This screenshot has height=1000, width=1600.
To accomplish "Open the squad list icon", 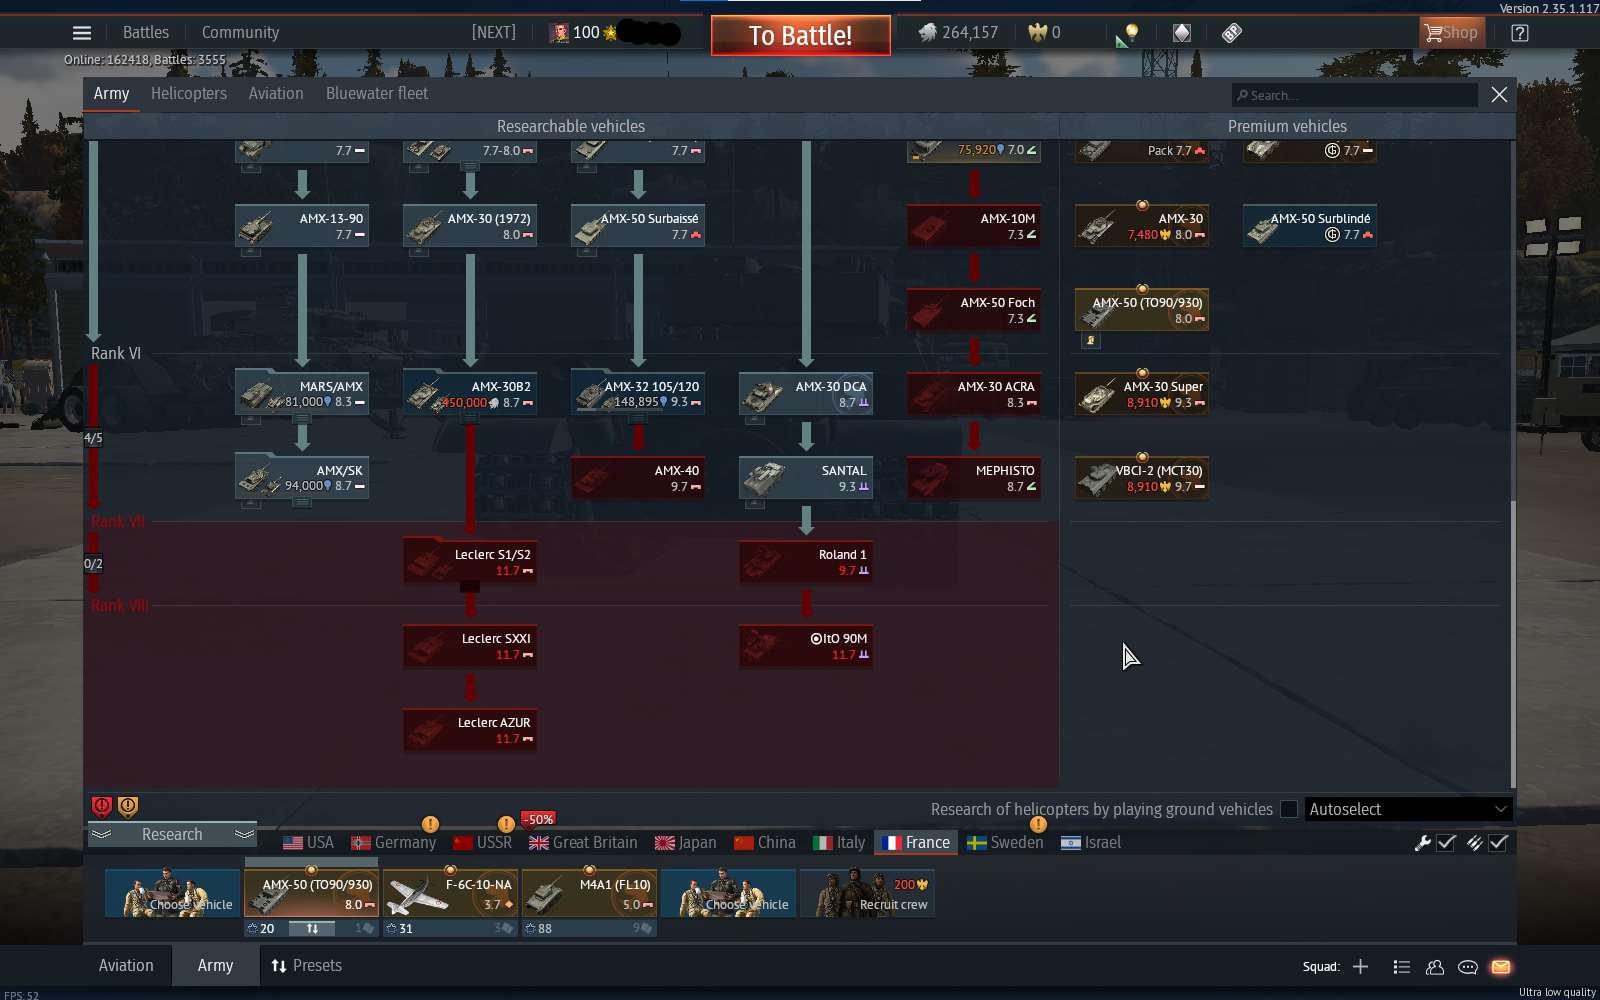I will coord(1402,967).
